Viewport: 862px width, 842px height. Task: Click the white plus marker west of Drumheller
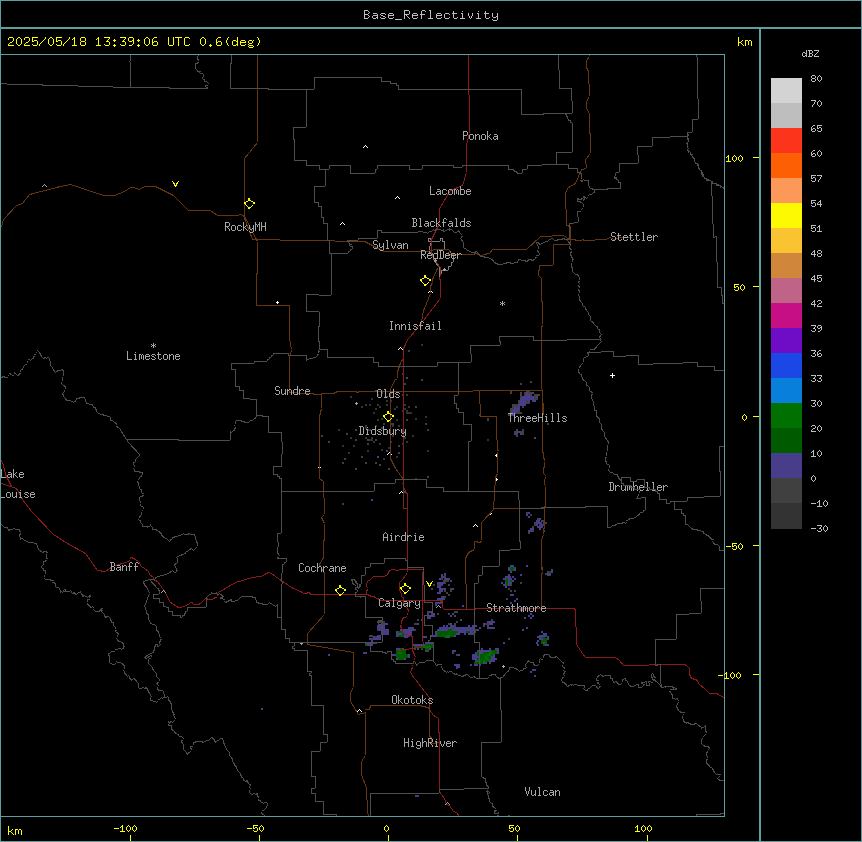[612, 375]
